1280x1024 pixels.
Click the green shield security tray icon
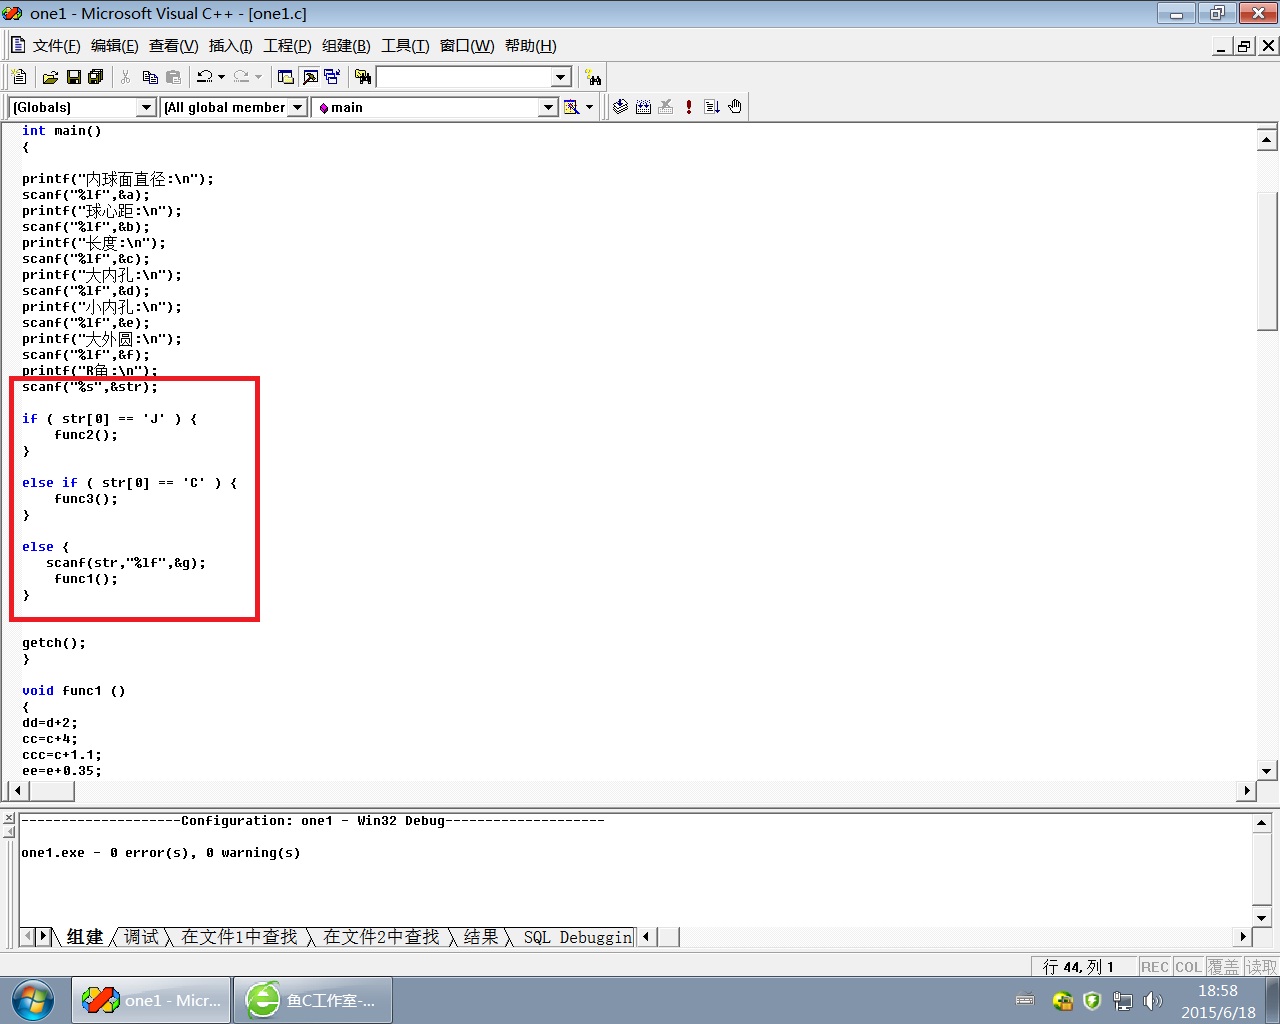tap(1092, 1000)
